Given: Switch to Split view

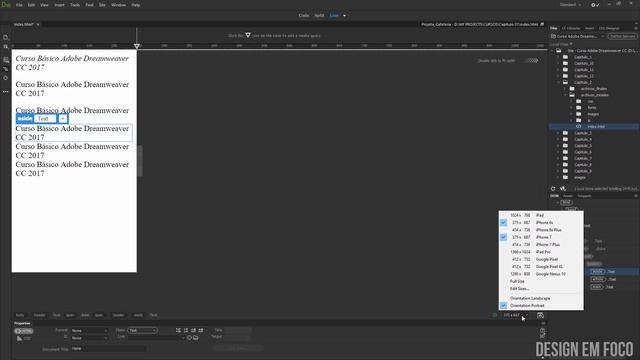Looking at the screenshot, I should tap(319, 16).
